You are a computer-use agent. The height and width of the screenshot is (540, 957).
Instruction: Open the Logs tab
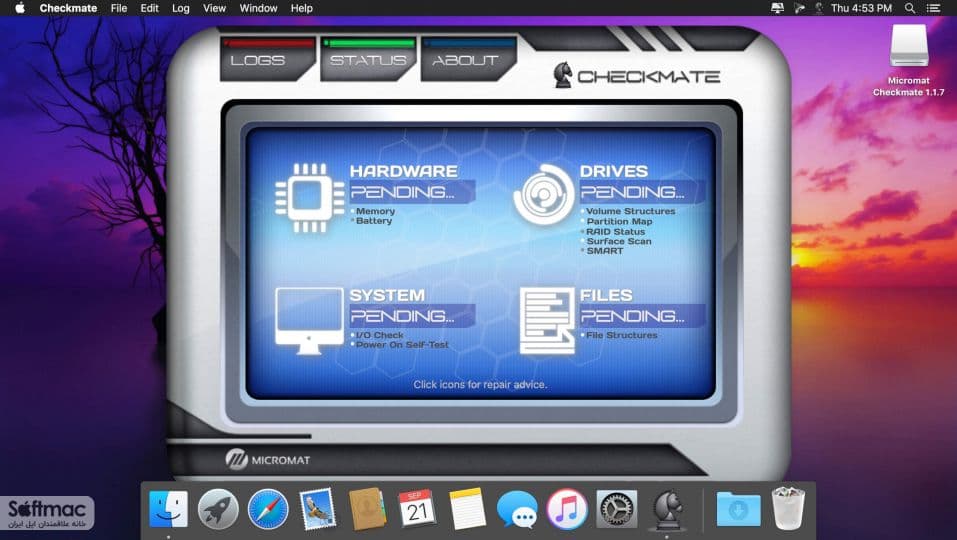[267, 59]
